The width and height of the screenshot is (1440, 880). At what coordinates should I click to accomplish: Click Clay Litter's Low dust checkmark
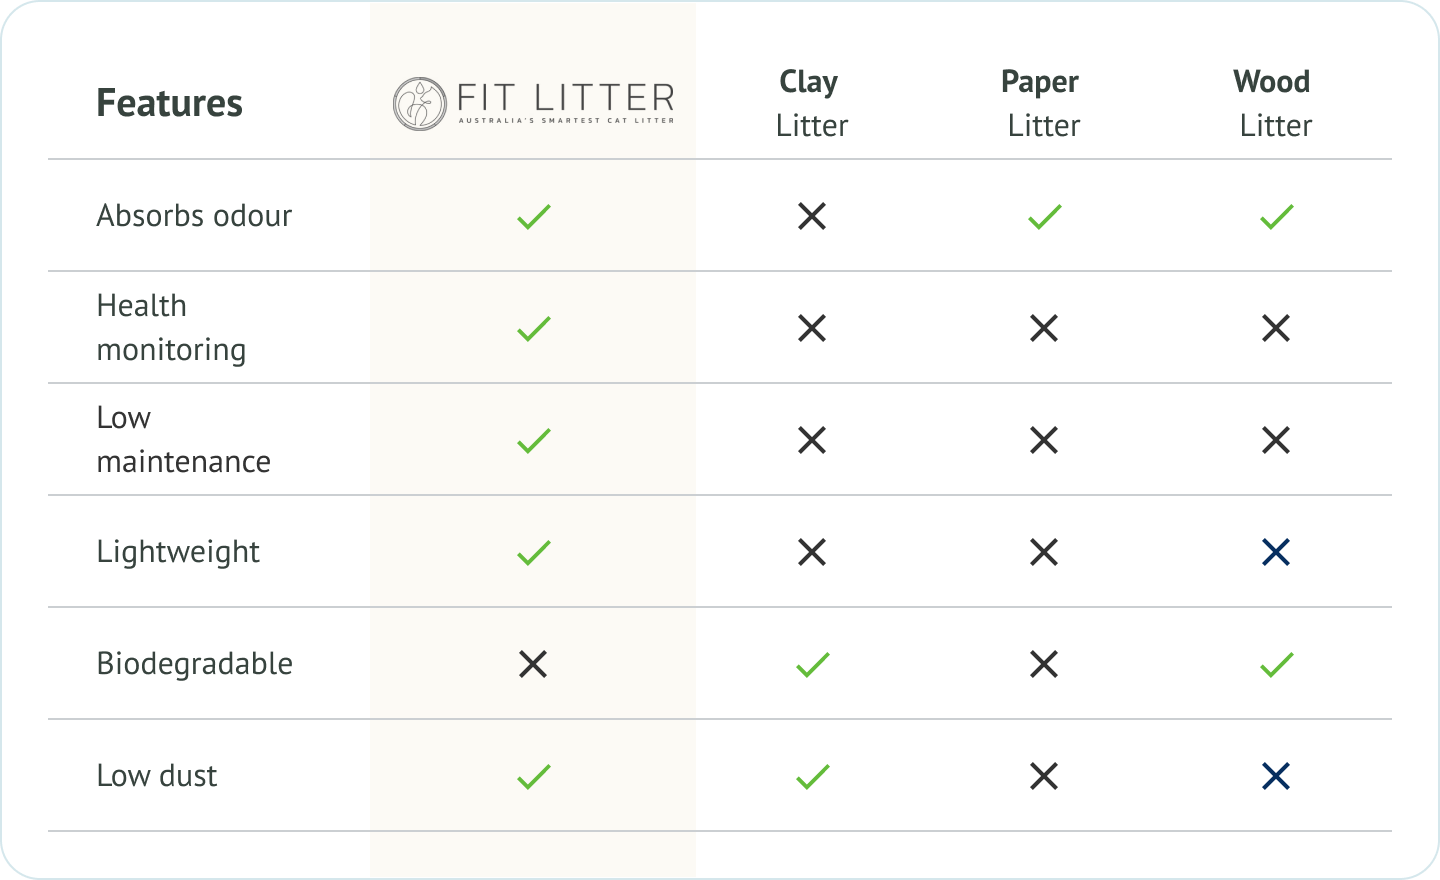[x=813, y=776]
